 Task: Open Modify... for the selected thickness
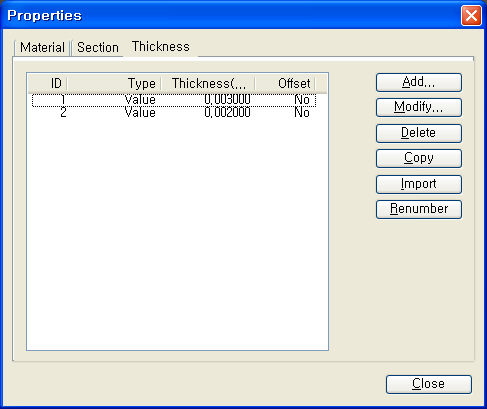419,107
